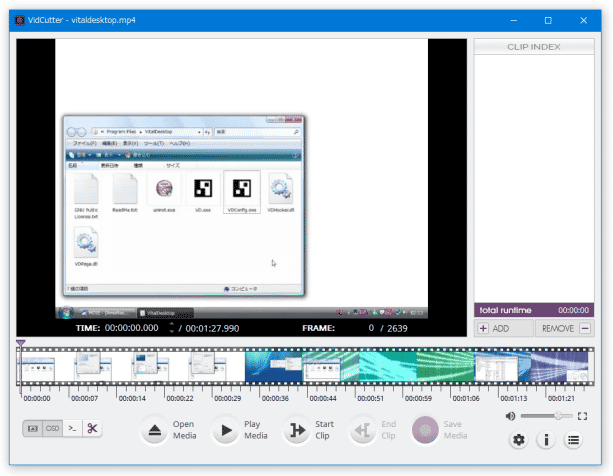Click the VidCutter title bar app icon
Image resolution: width=613 pixels, height=476 pixels.
point(20,20)
